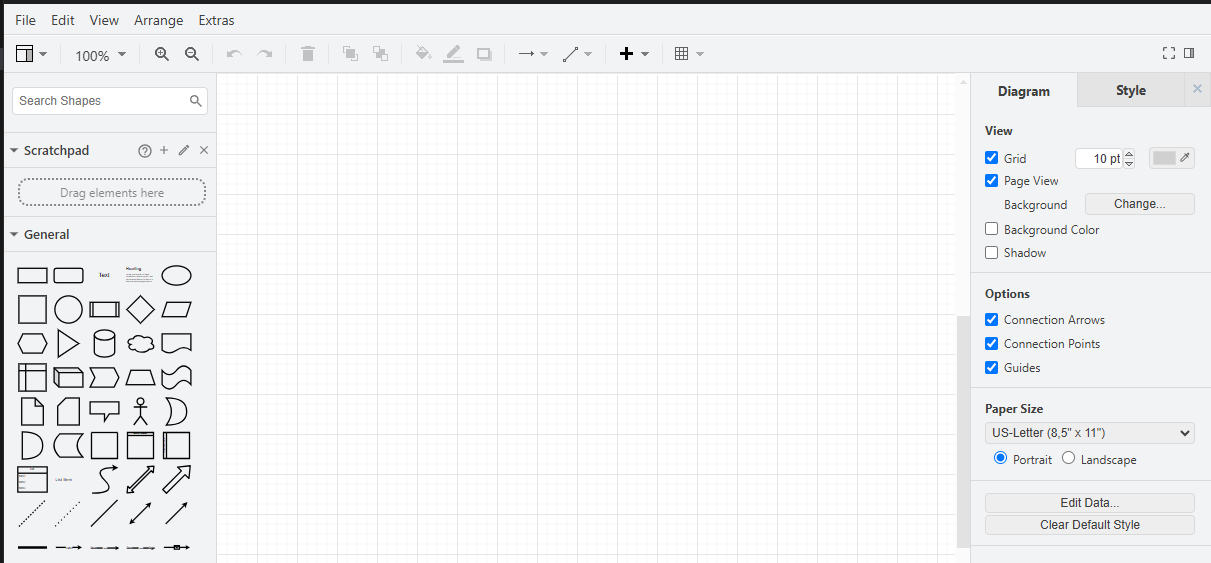Click the Edit Data button
The width and height of the screenshot is (1211, 563).
tap(1089, 503)
